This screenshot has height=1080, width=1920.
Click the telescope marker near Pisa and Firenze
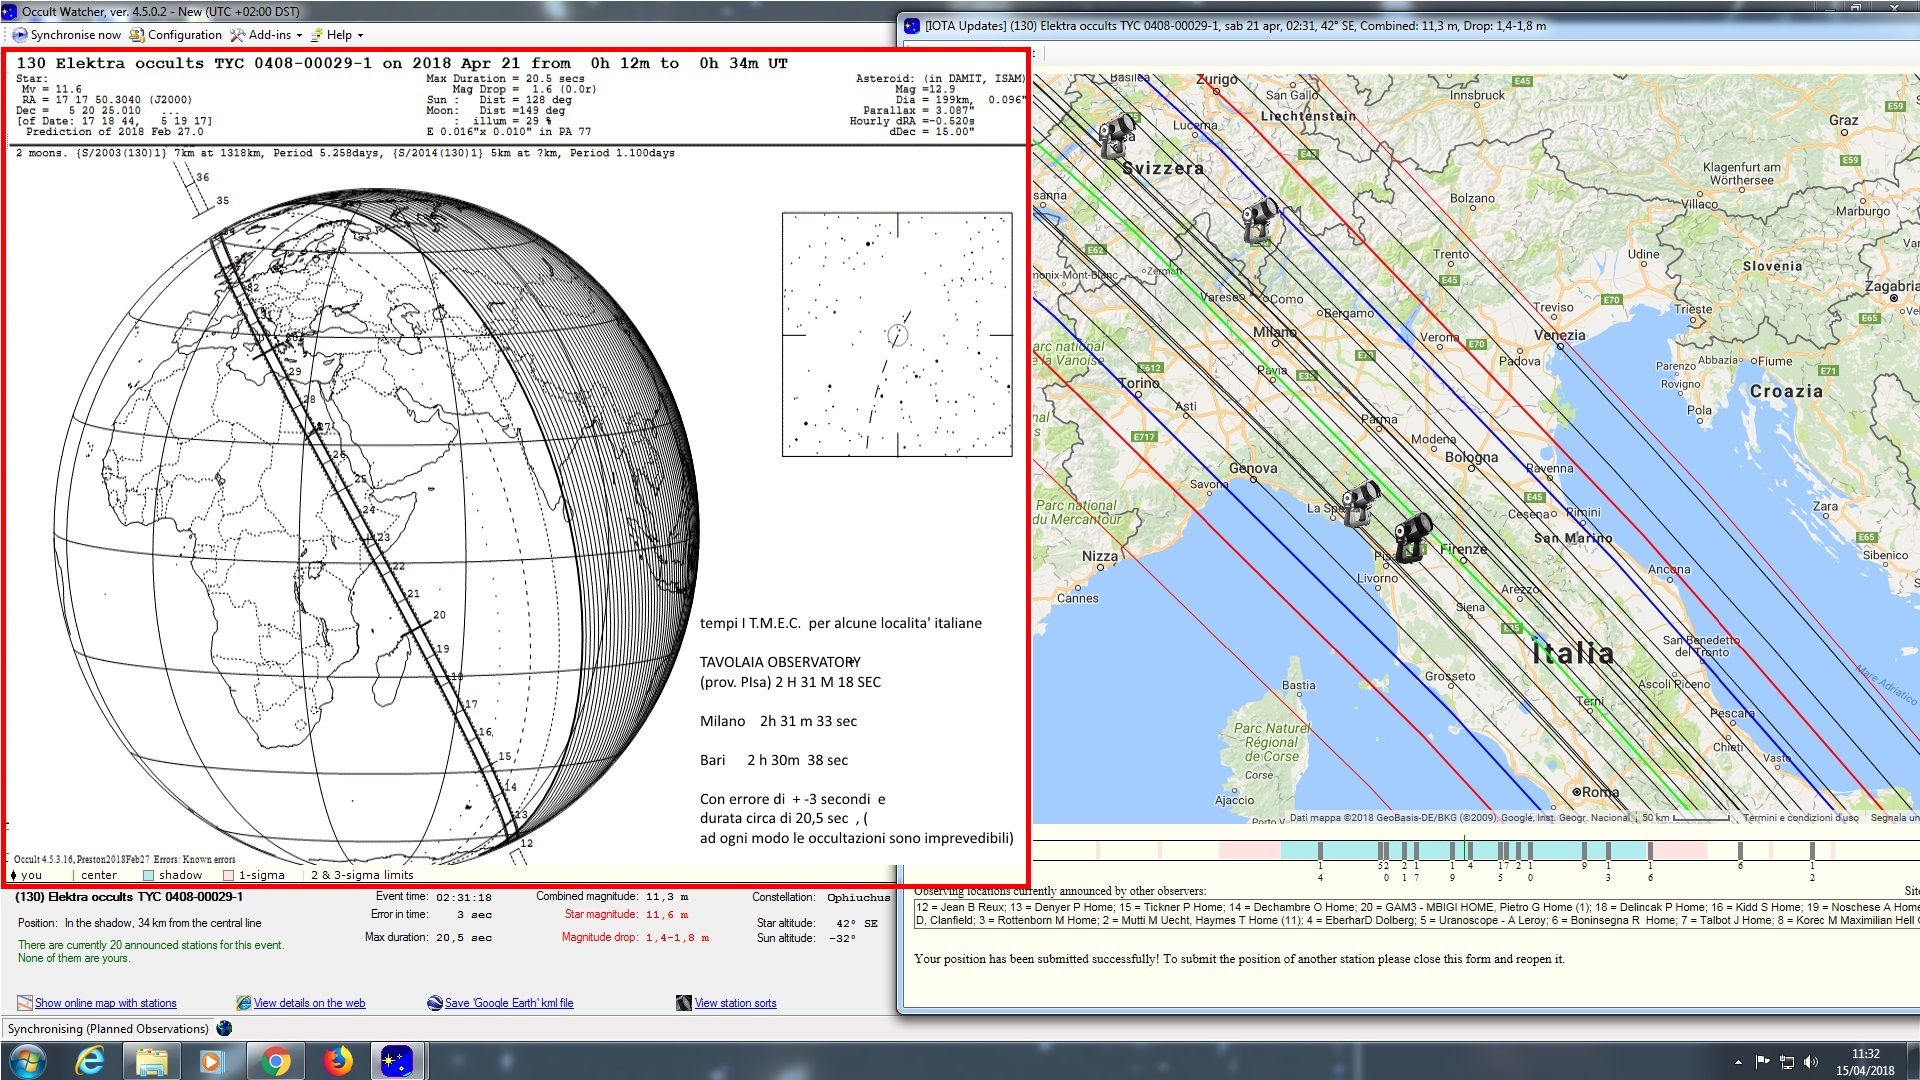[1413, 537]
